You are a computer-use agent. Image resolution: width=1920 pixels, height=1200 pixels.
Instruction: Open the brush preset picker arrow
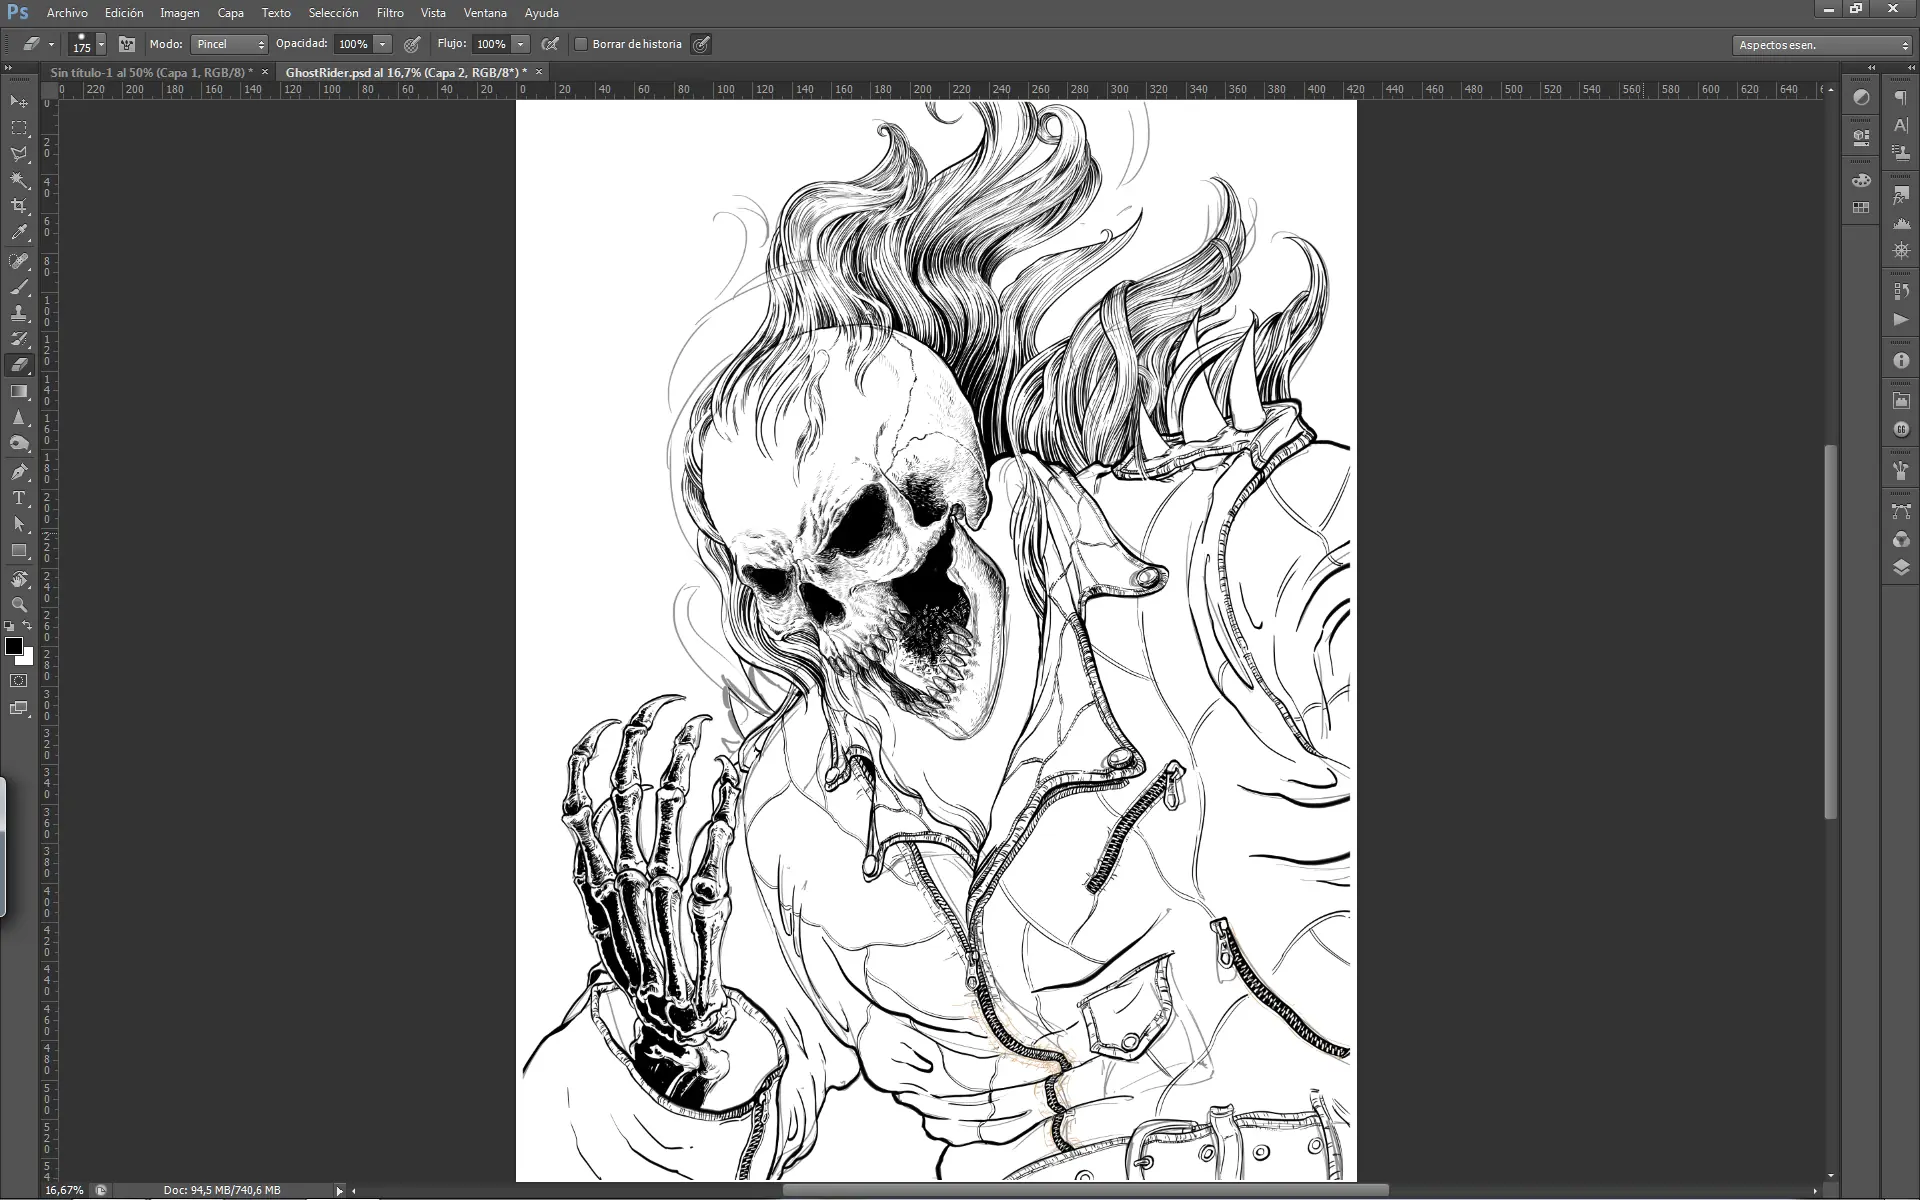101,44
